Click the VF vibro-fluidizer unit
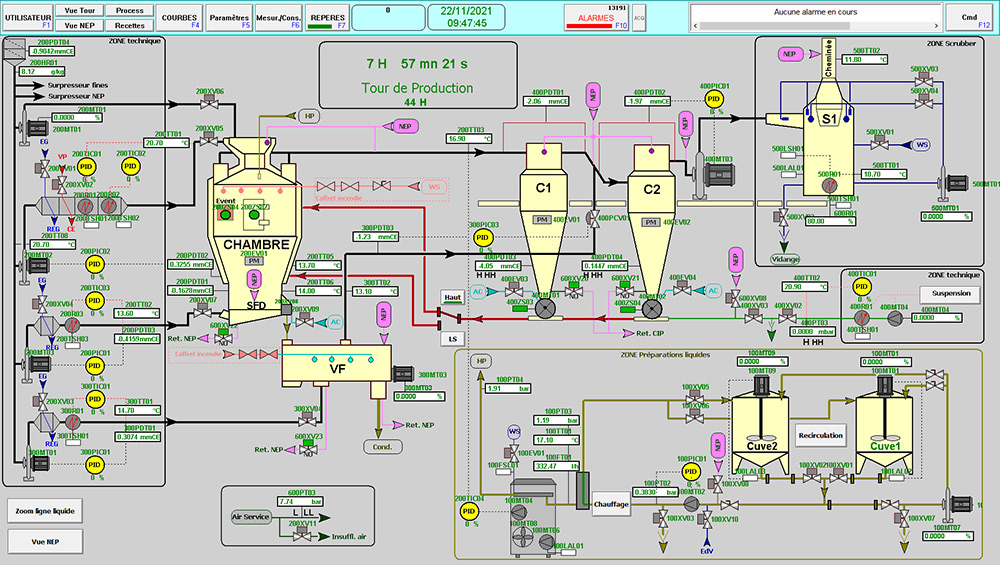This screenshot has width=1000, height=565. pos(337,365)
